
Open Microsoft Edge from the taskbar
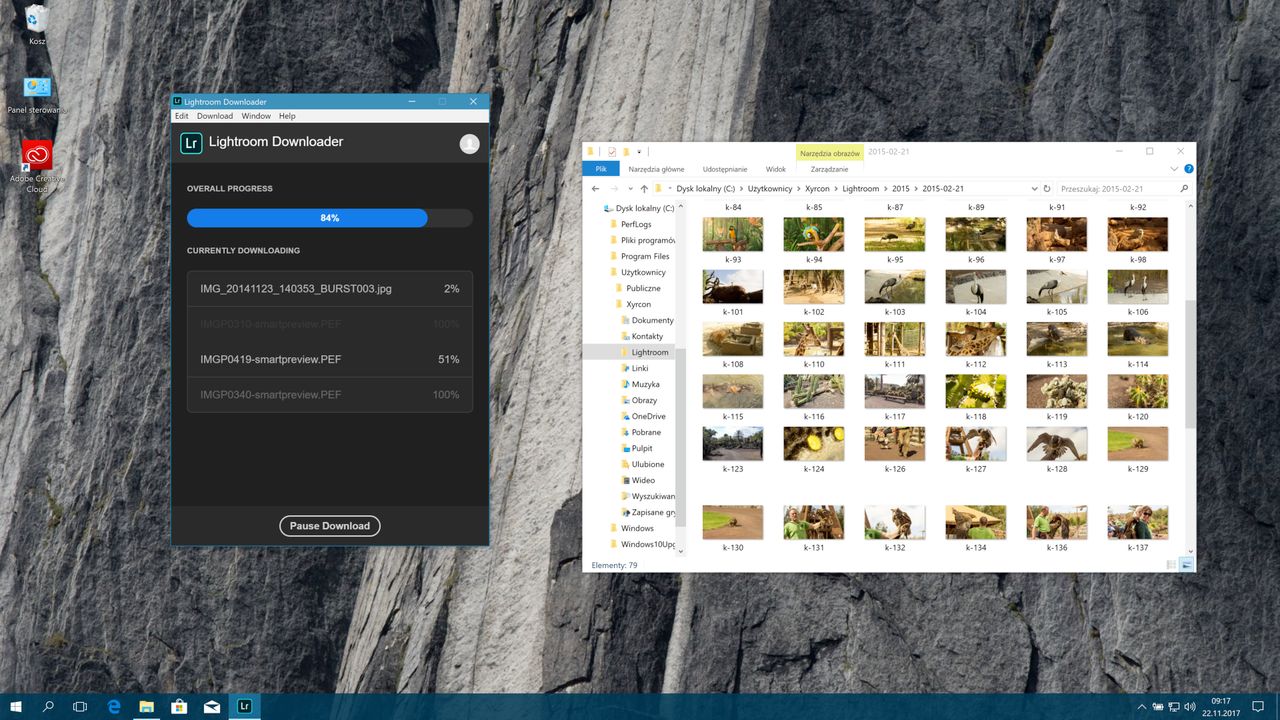(x=114, y=706)
